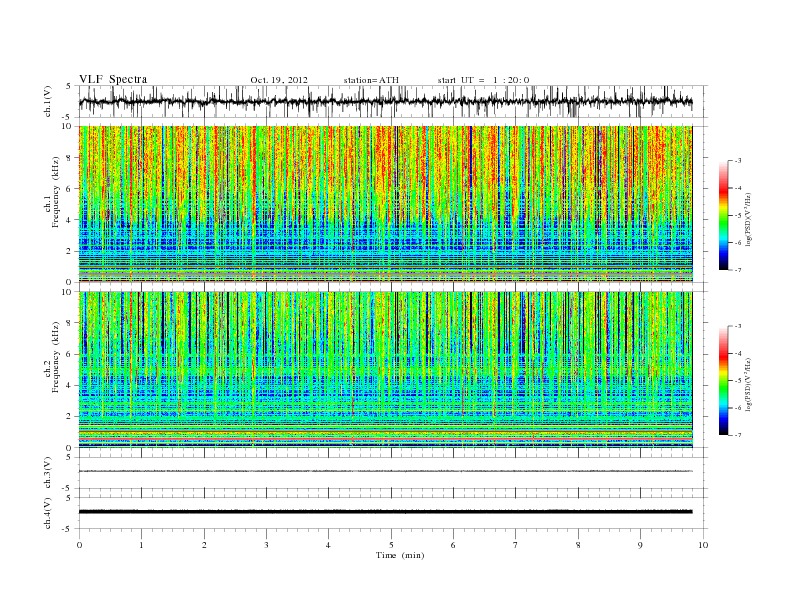The height and width of the screenshot is (612, 792).
Task: Click the "VLF Spectra" plot title
Action: pos(113,79)
